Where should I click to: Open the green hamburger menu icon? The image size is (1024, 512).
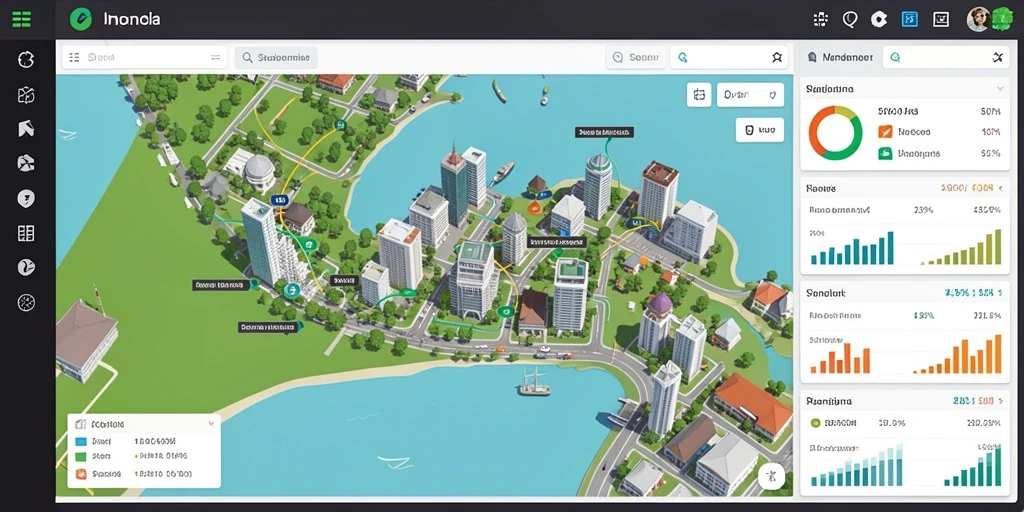pos(21,19)
